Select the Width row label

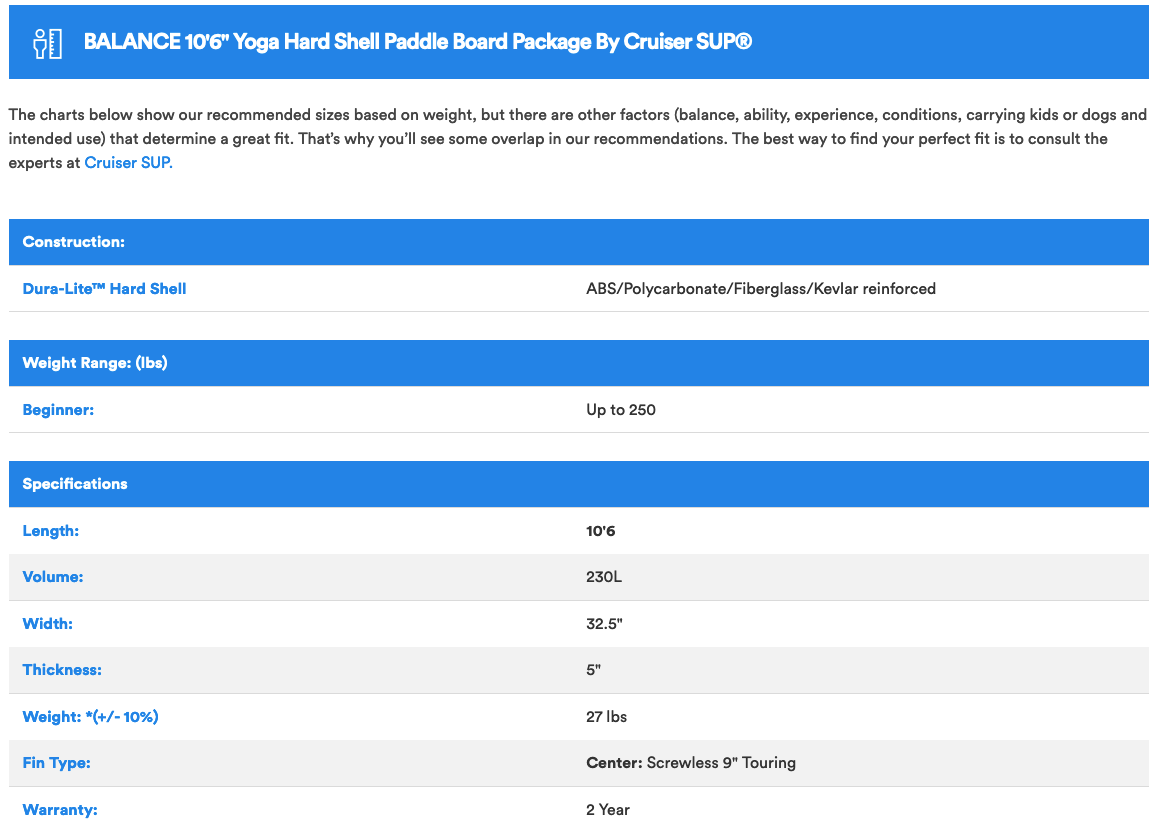(x=48, y=624)
